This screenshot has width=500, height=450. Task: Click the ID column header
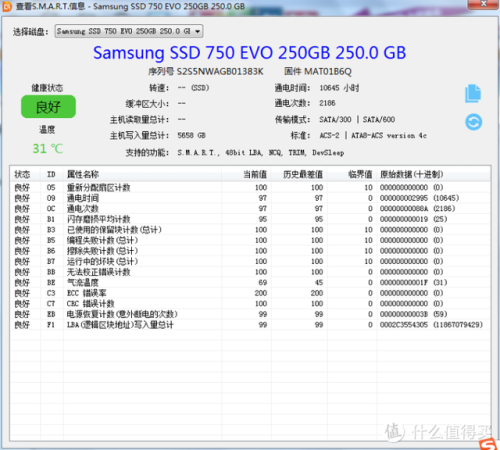51,174
